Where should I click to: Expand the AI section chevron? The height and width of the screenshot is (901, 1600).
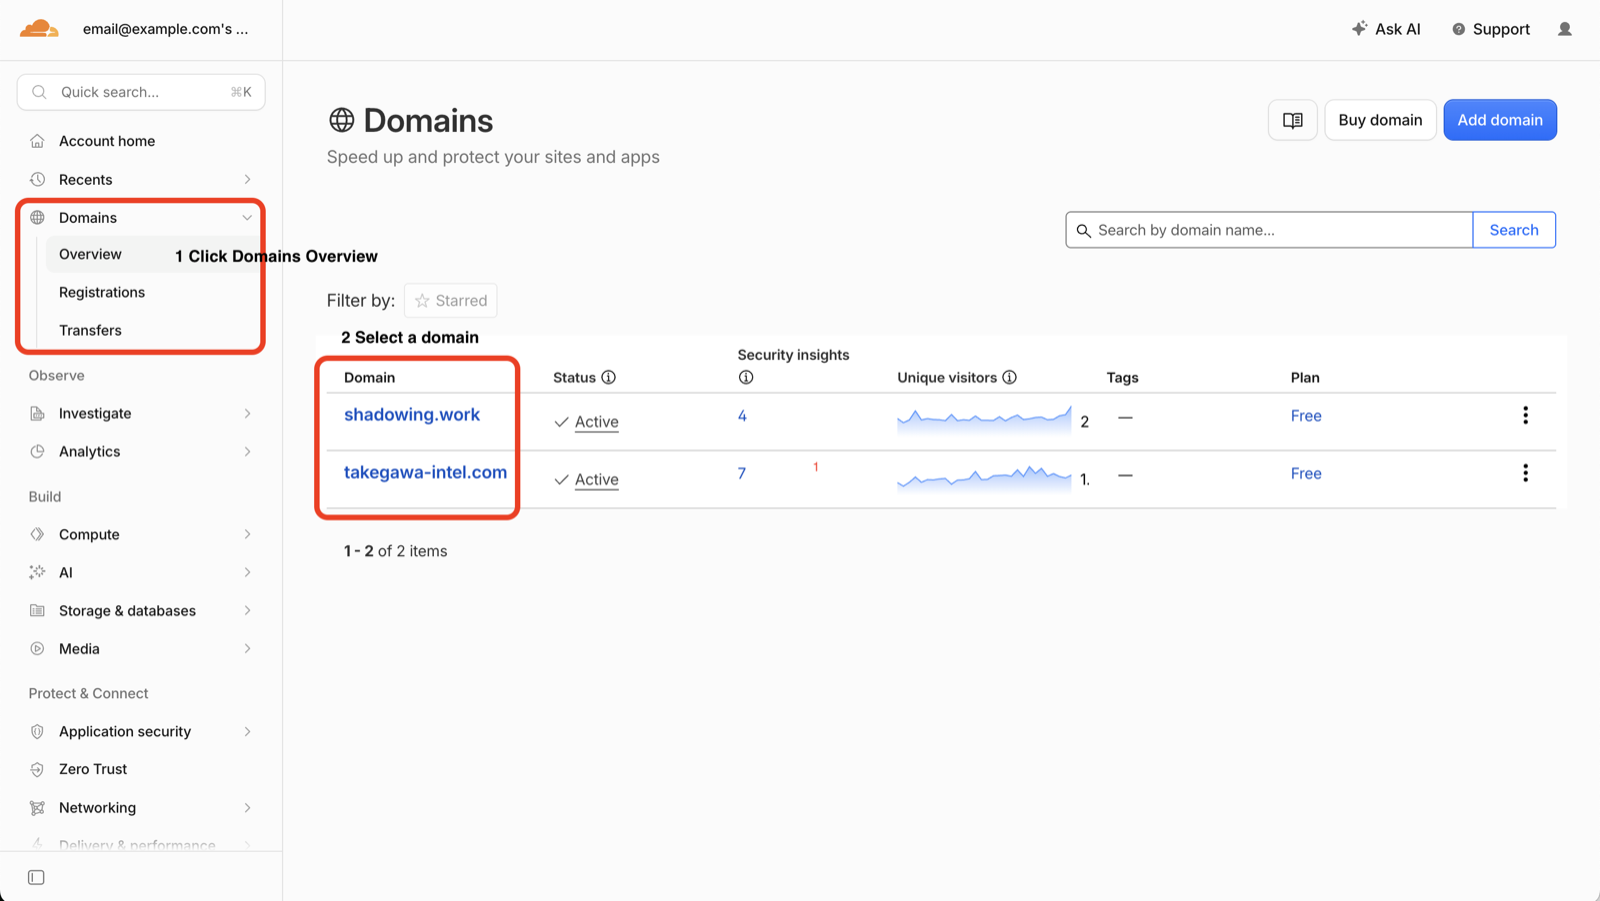pyautogui.click(x=247, y=572)
